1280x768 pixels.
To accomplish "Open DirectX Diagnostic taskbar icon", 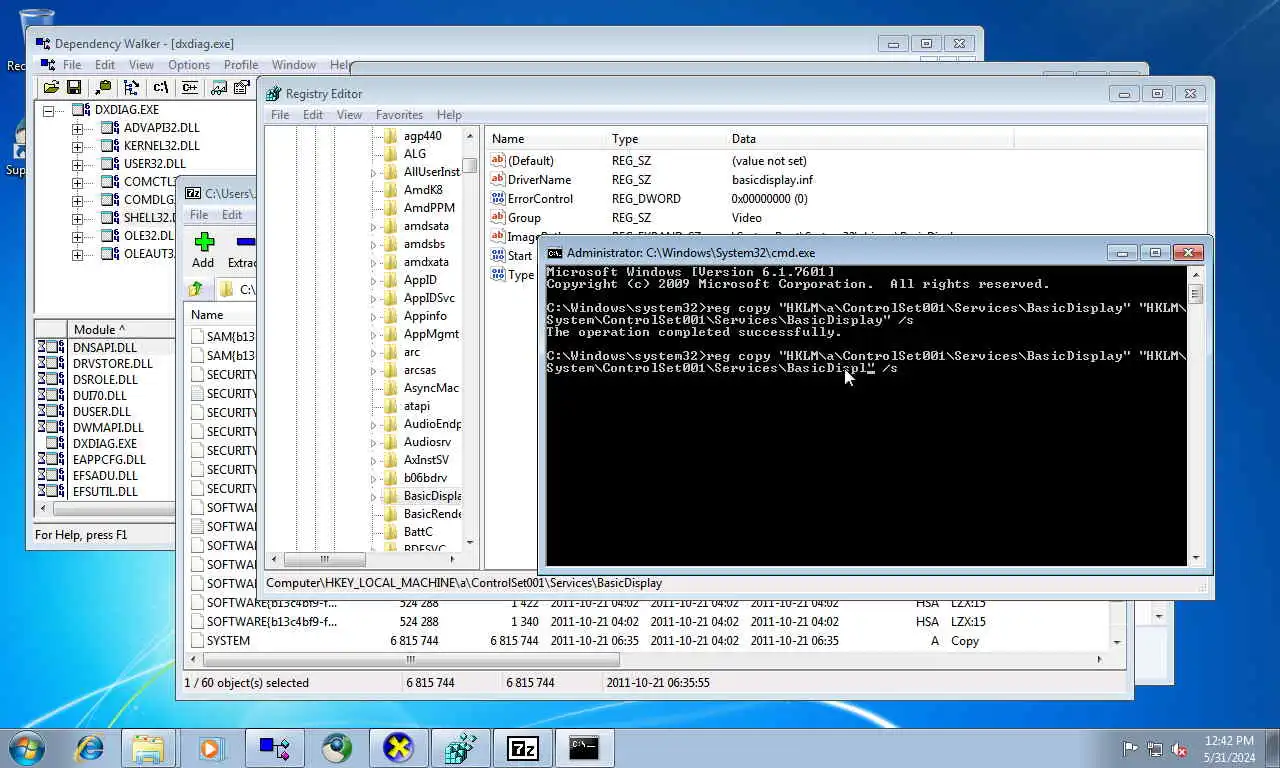I will point(398,747).
